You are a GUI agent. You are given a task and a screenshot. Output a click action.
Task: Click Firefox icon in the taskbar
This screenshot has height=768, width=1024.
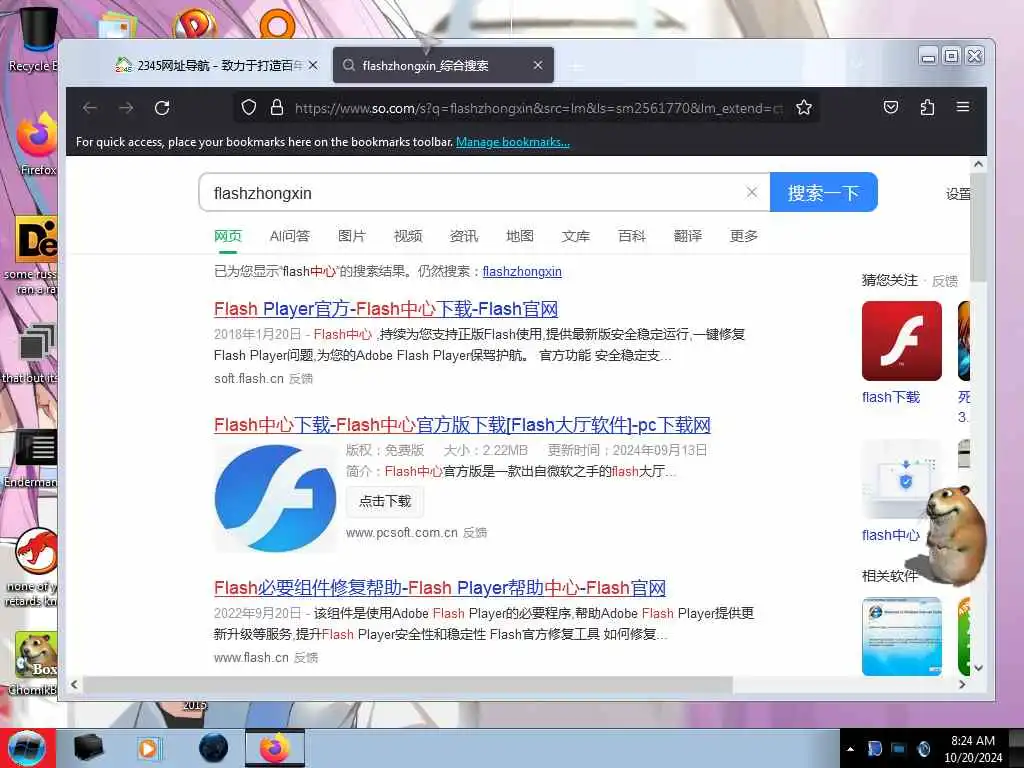tap(275, 748)
